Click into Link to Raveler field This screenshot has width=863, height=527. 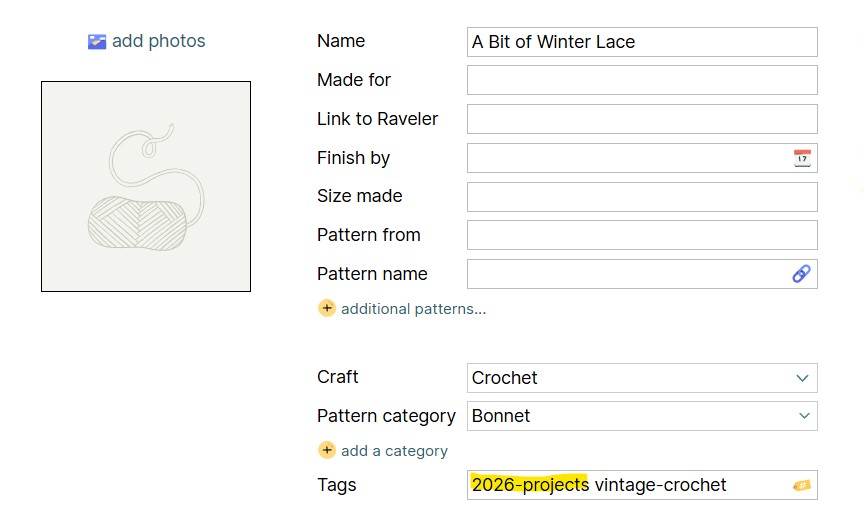[x=641, y=119]
